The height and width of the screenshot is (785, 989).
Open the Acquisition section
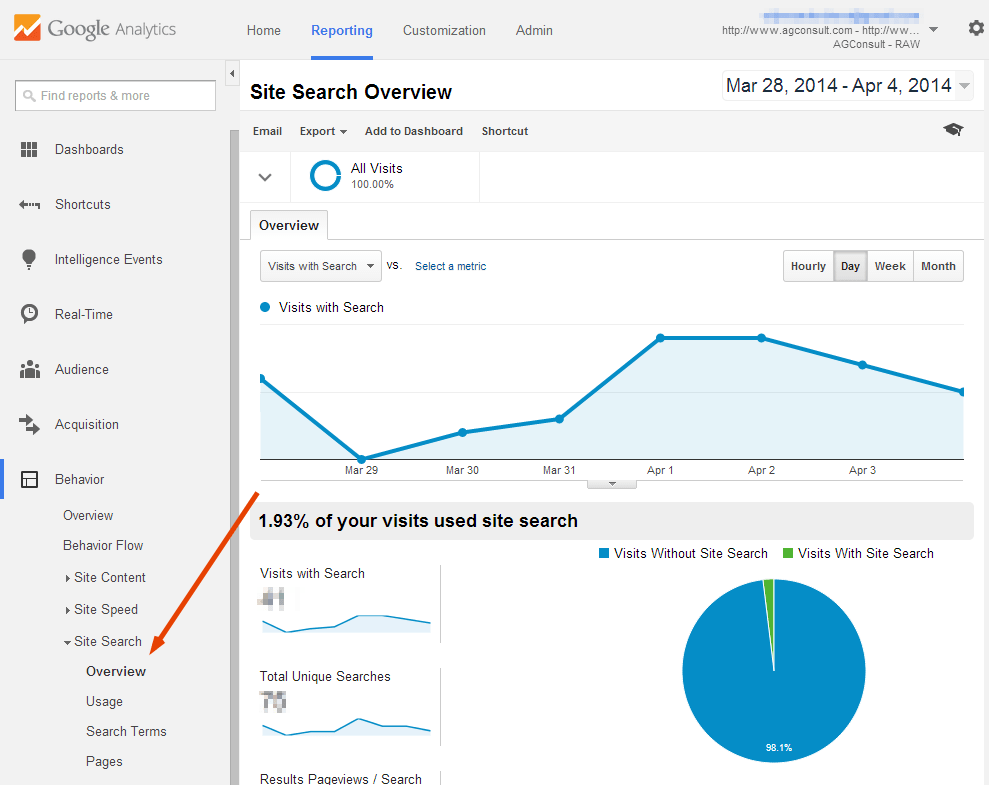89,424
